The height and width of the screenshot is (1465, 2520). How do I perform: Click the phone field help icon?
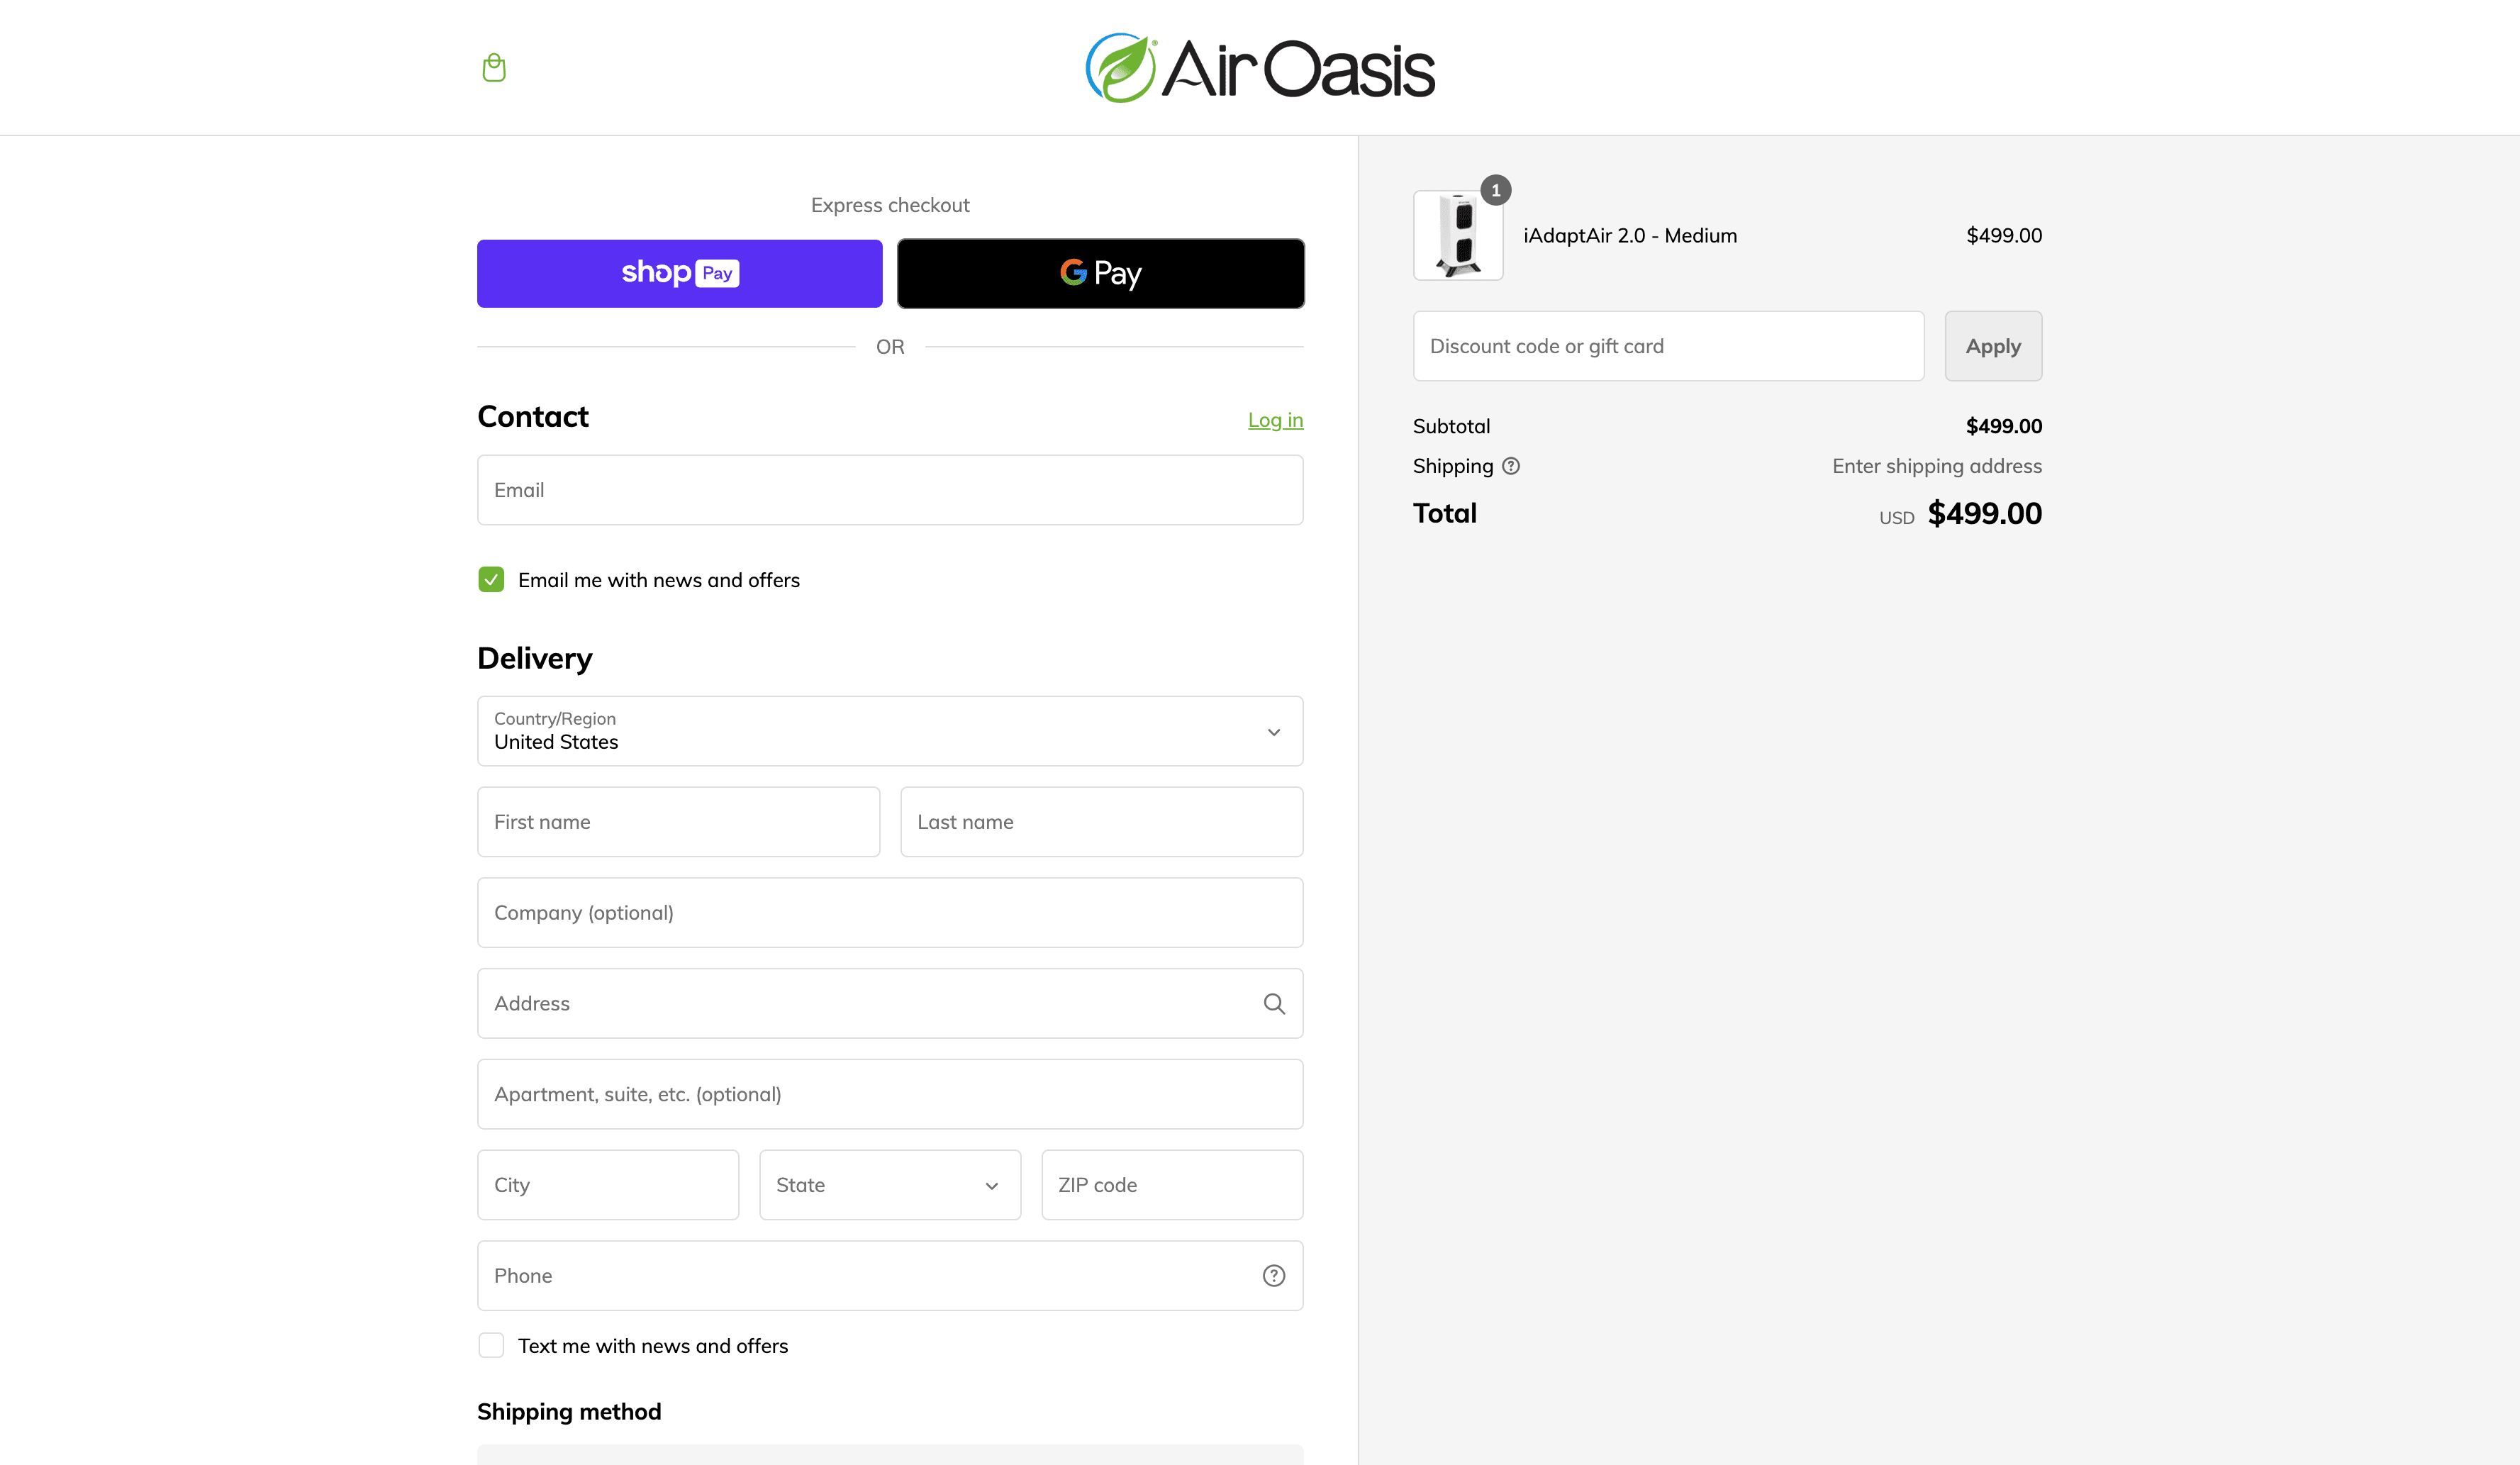pyautogui.click(x=1274, y=1275)
